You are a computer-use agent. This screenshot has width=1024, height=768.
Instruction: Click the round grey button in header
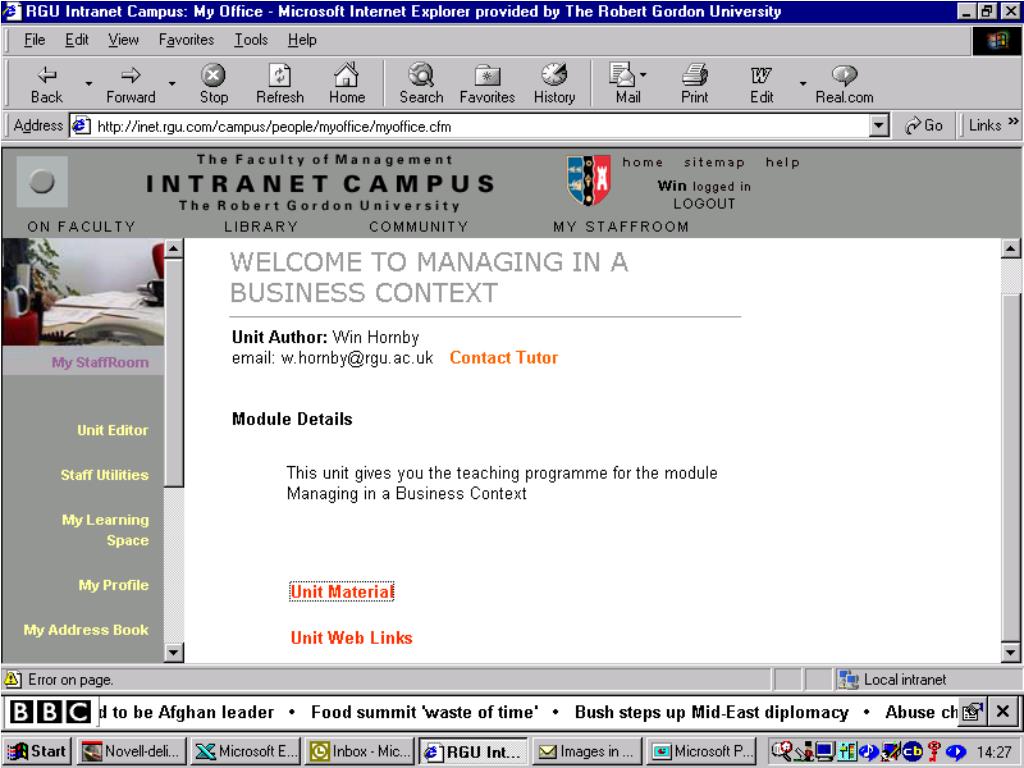42,181
